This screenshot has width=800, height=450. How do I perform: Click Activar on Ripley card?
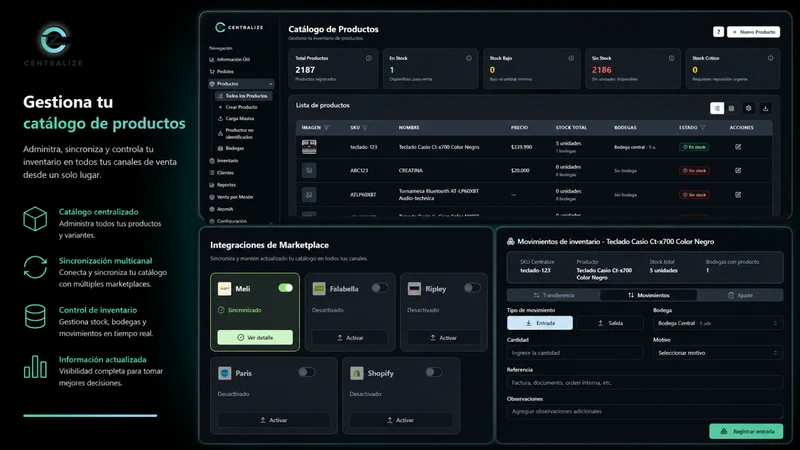point(443,338)
